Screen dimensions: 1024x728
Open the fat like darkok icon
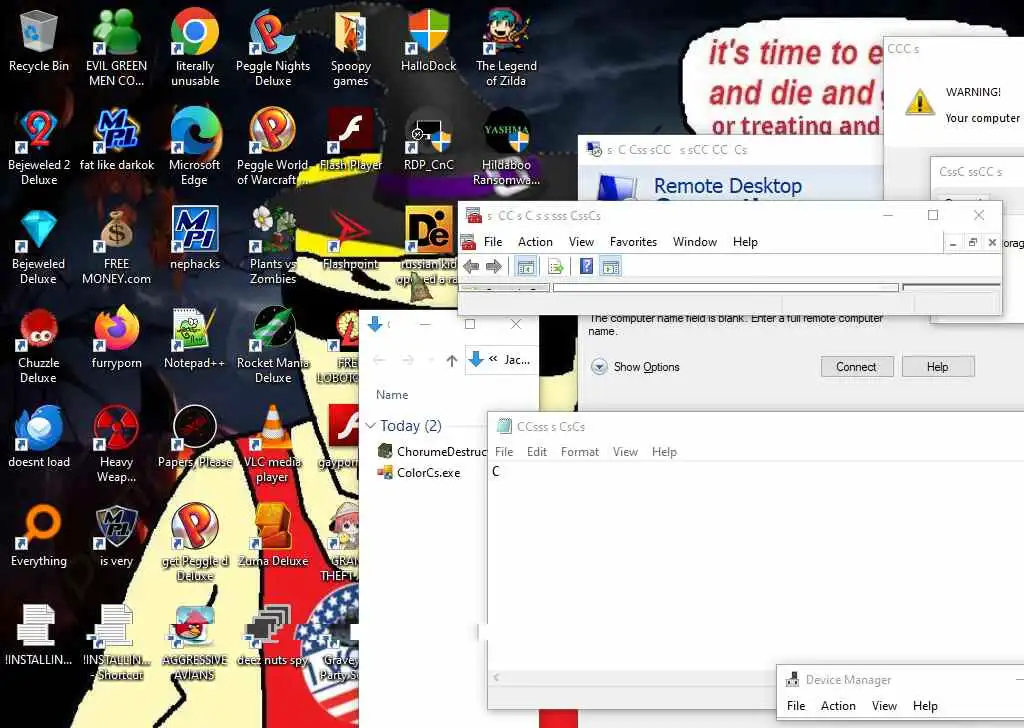(117, 140)
